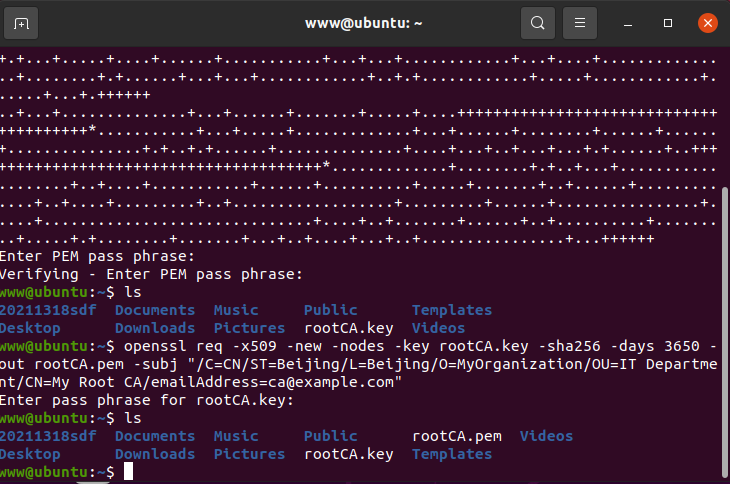
Task: Click 'Downloads' in the last ls output
Action: [155, 454]
